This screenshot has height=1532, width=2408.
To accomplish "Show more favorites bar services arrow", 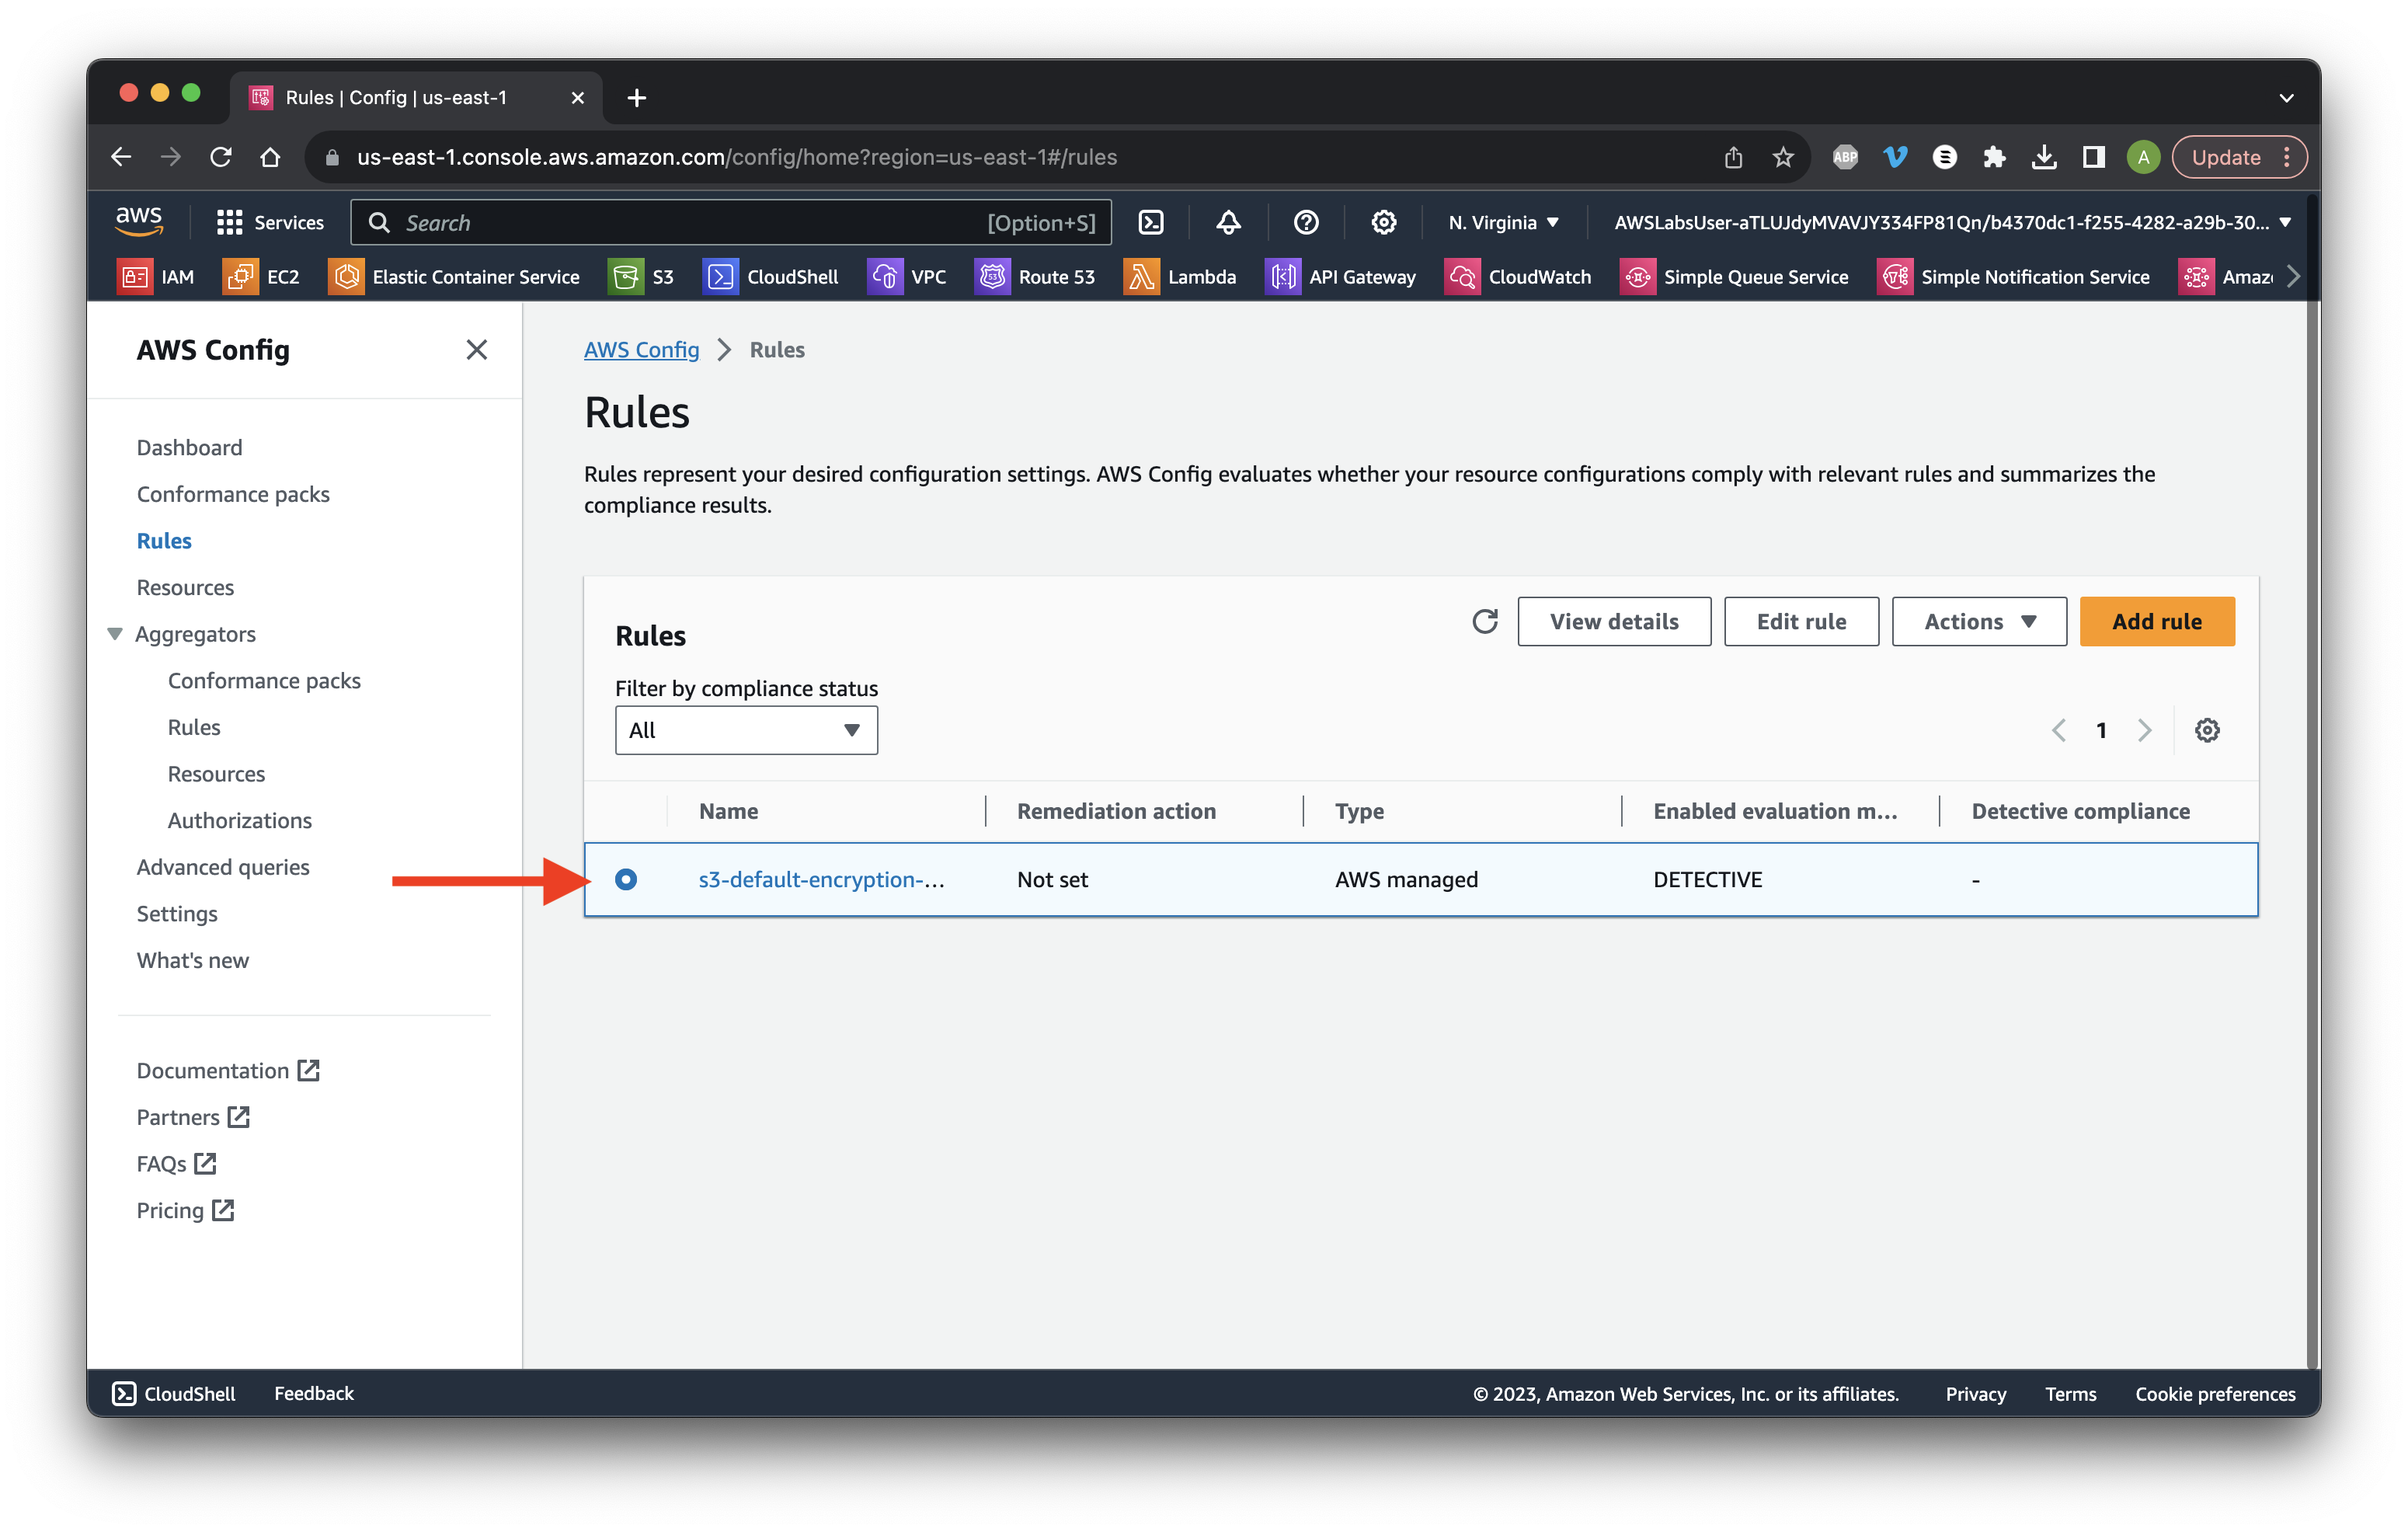I will 2293,277.
